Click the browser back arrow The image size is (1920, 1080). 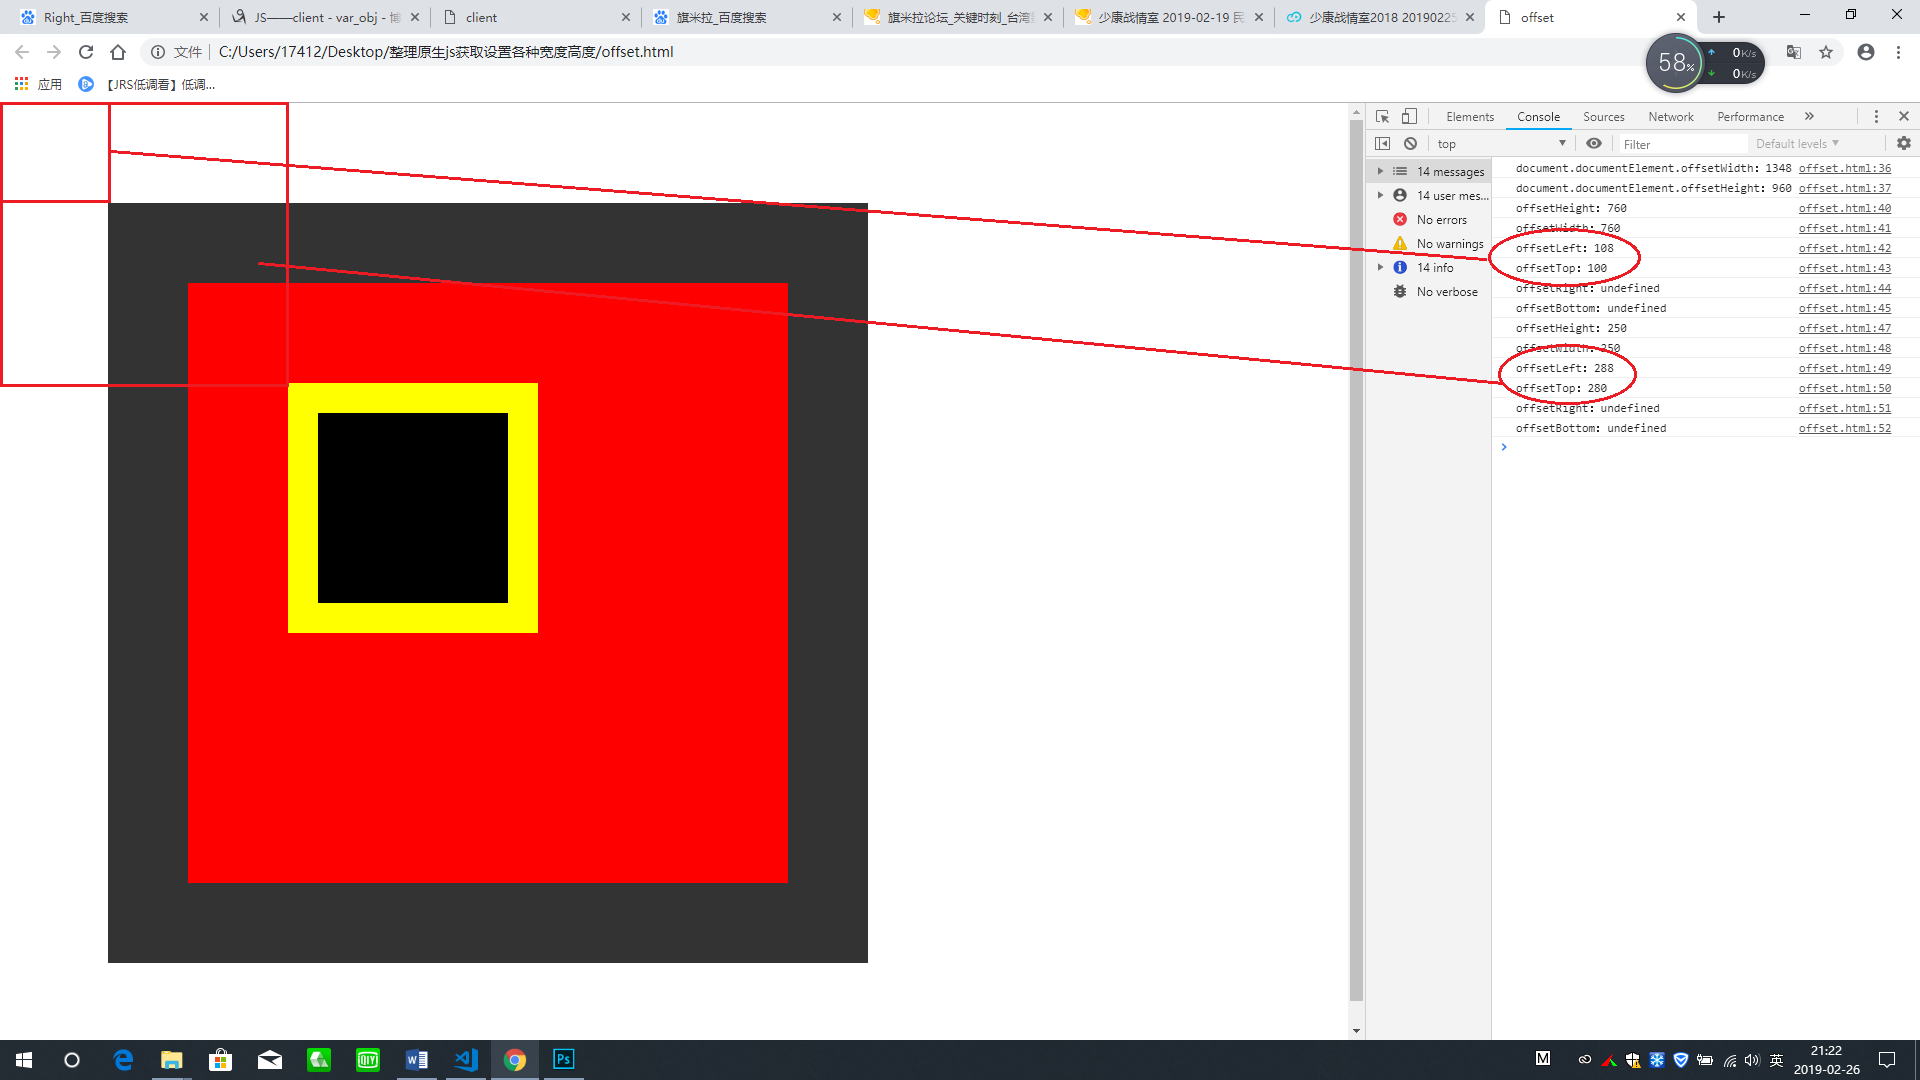pyautogui.click(x=22, y=52)
